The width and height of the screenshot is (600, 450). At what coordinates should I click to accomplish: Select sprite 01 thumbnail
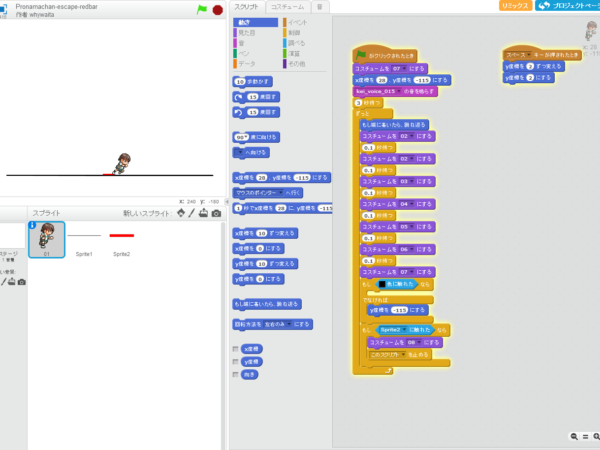click(x=47, y=240)
